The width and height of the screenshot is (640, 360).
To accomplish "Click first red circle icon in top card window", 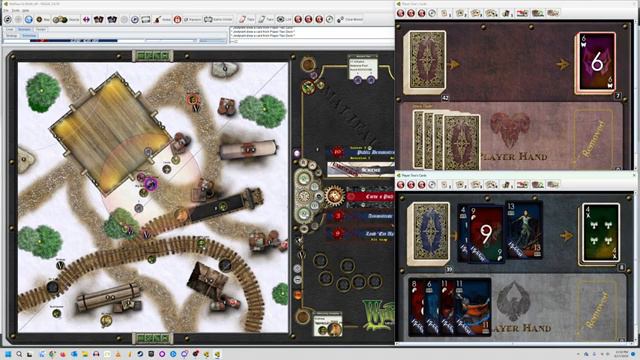I will (x=400, y=13).
